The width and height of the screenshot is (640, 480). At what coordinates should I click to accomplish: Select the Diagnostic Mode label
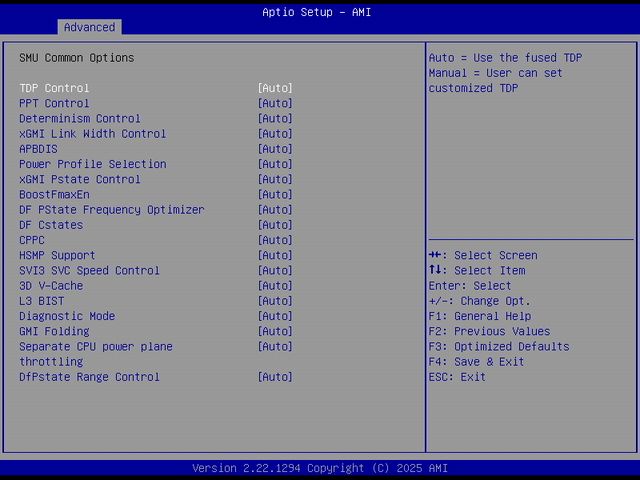(67, 316)
